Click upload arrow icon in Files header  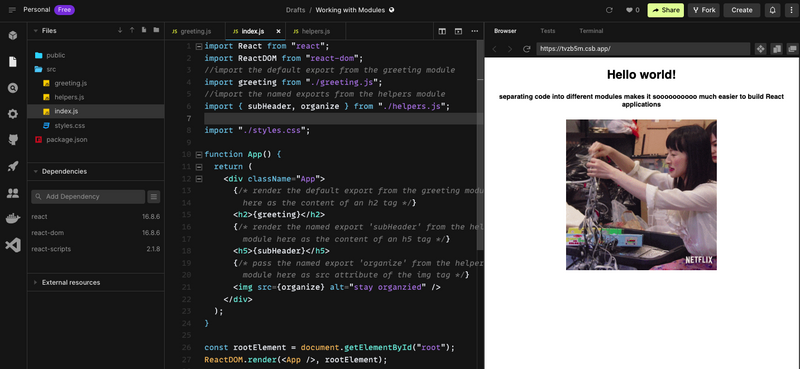click(132, 31)
